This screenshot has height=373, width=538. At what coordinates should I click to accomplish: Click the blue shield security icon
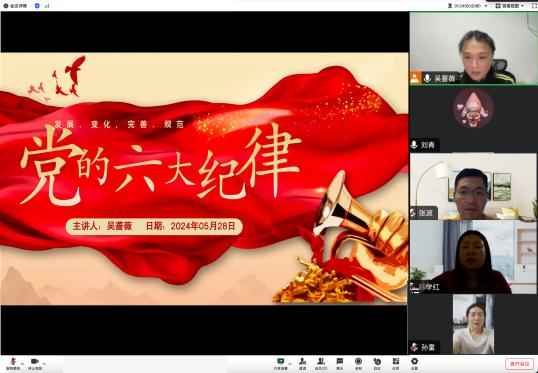tap(37, 6)
